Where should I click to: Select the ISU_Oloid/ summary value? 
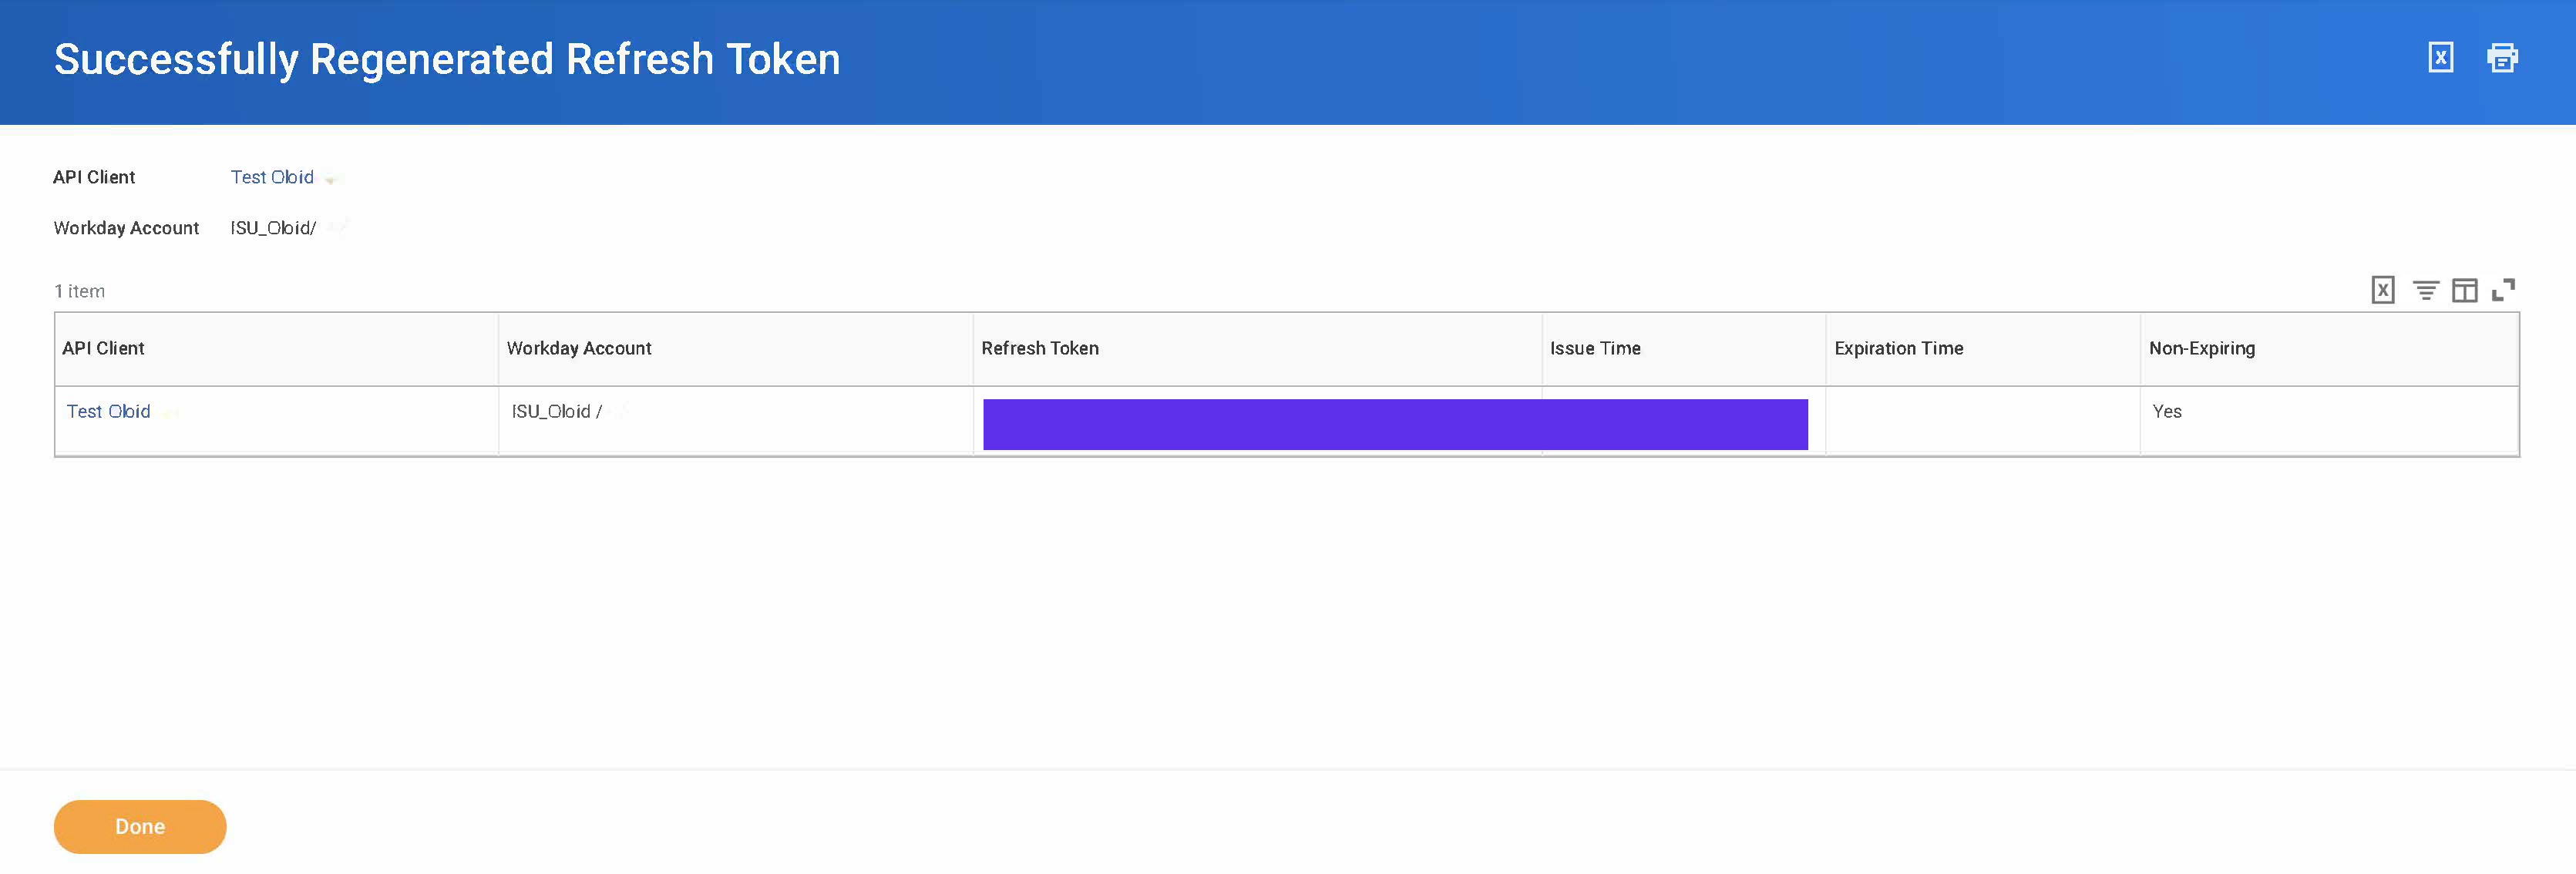pos(273,228)
